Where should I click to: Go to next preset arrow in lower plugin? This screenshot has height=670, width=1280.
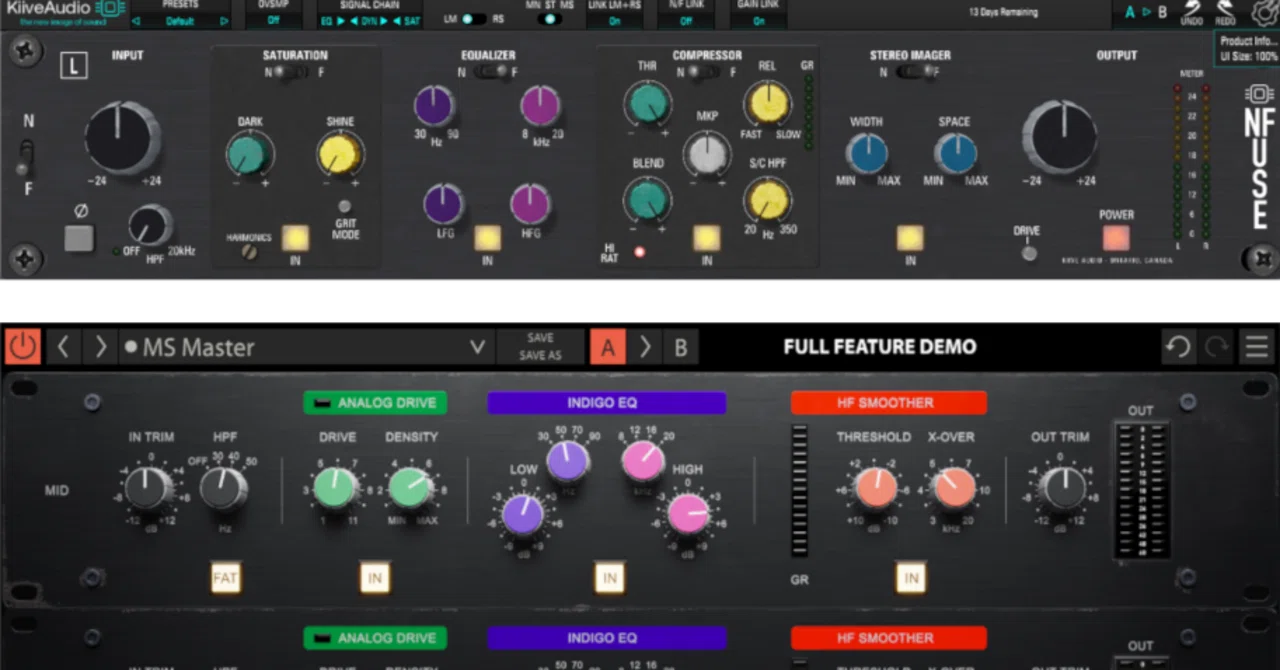(x=100, y=347)
